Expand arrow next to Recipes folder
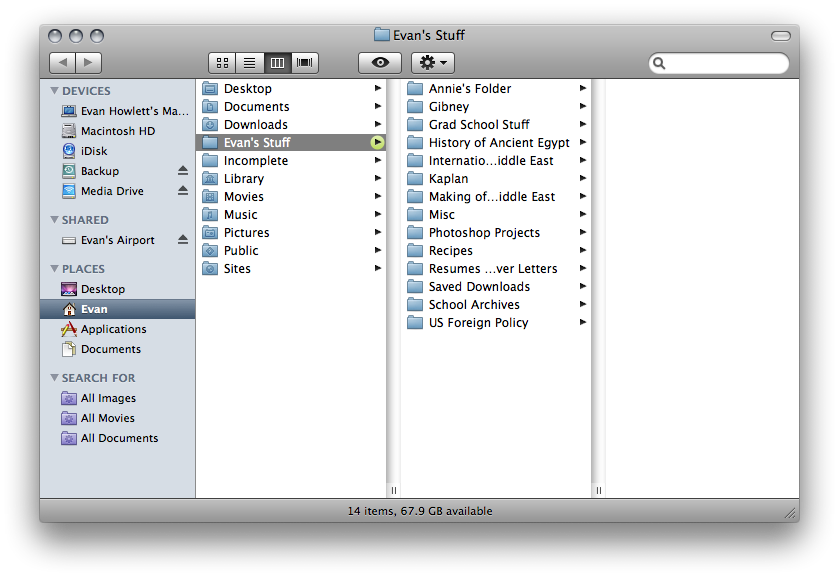This screenshot has height=577, width=839. point(583,250)
